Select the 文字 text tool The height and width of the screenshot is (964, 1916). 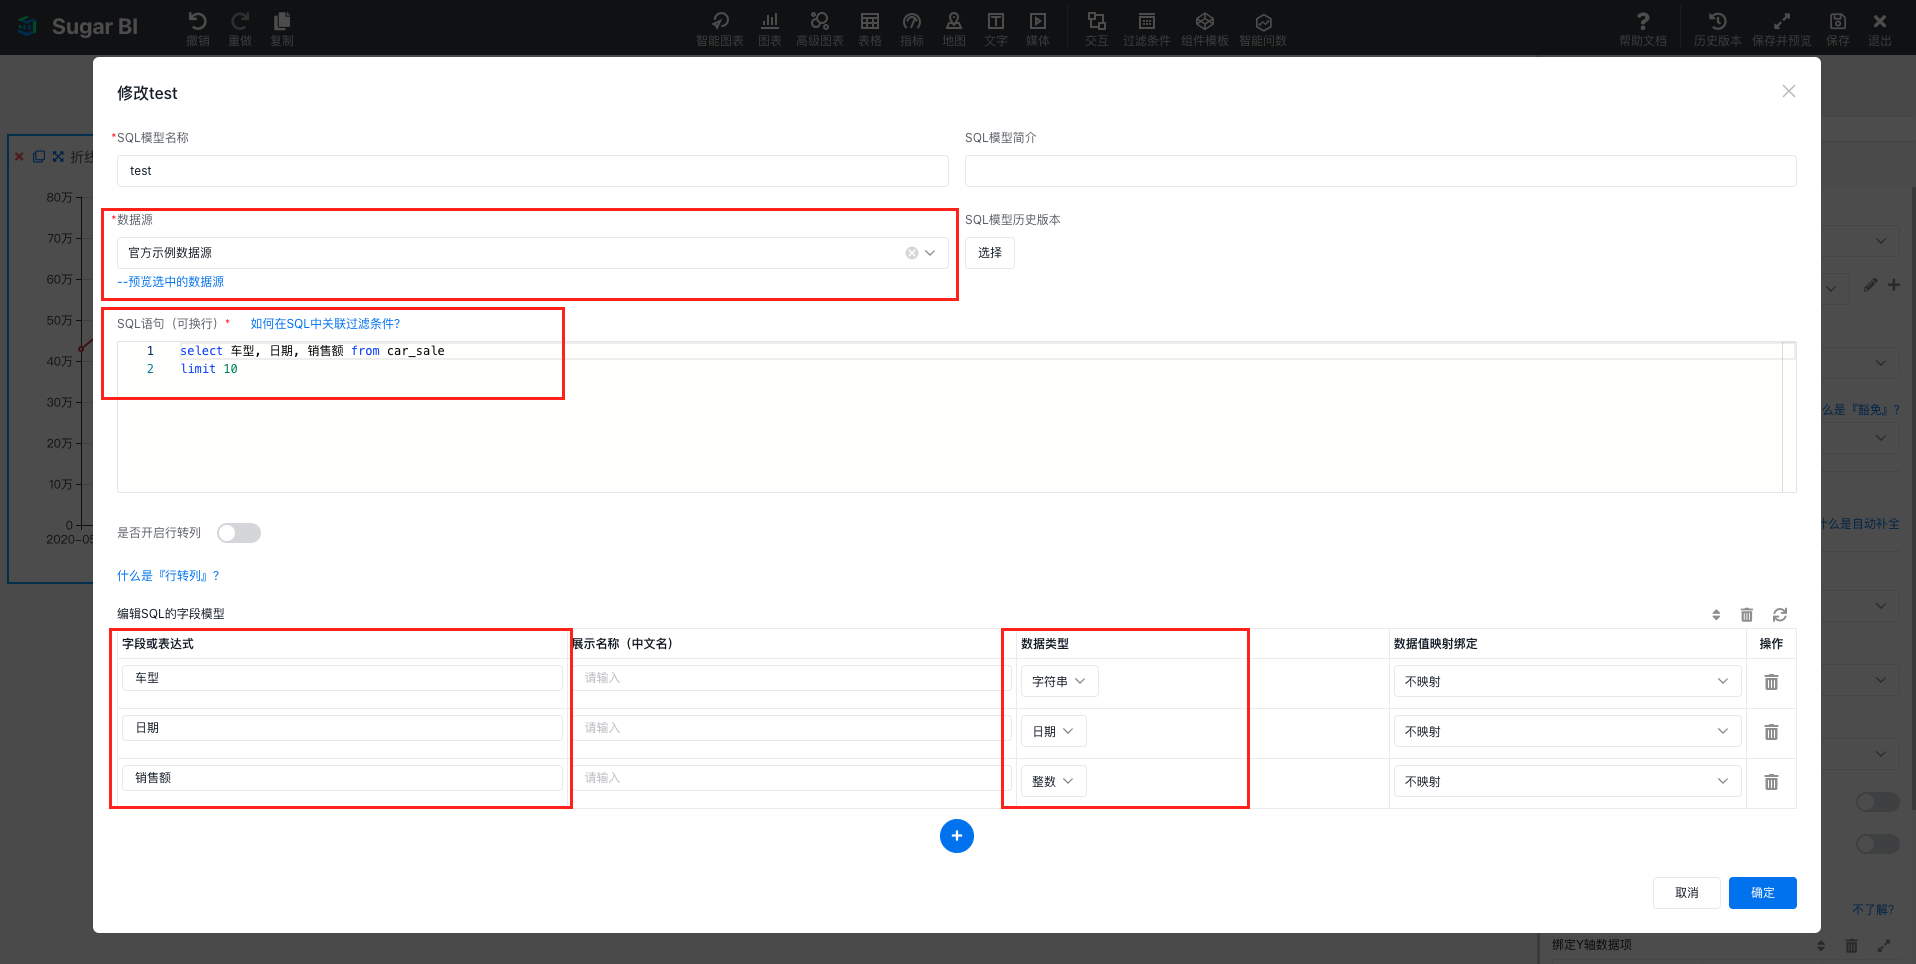coord(996,28)
